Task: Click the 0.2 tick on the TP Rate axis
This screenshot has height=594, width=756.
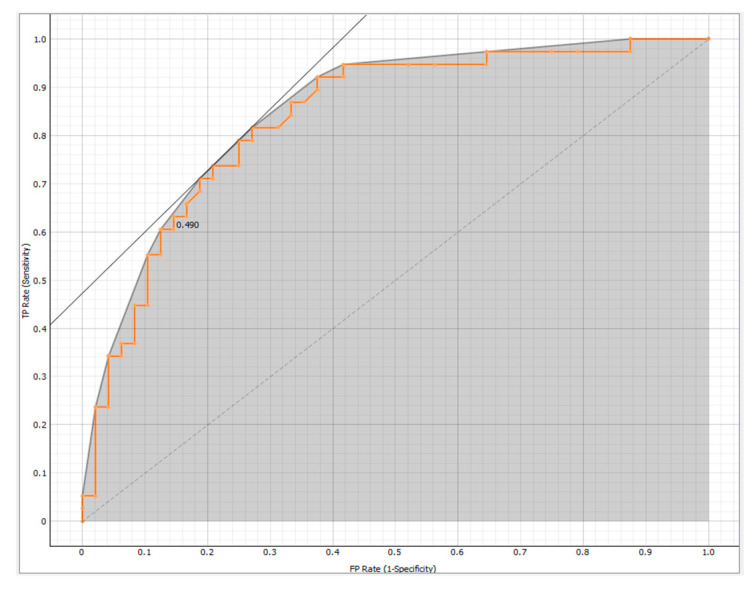Action: coord(40,425)
